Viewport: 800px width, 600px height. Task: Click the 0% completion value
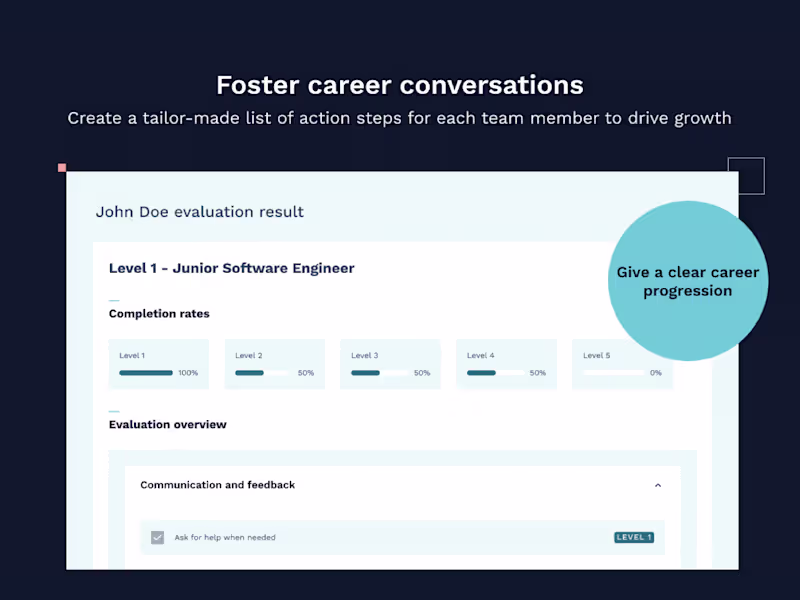(656, 373)
